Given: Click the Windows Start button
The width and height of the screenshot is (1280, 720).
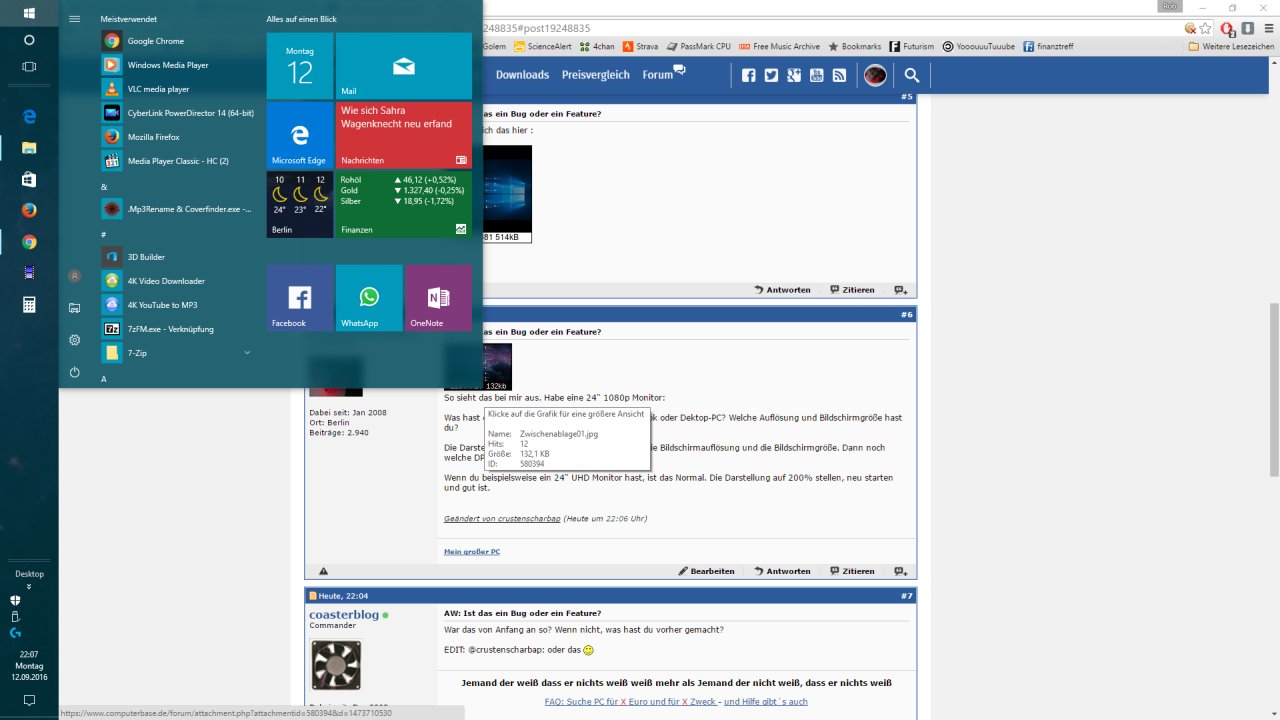Looking at the screenshot, I should 29,13.
